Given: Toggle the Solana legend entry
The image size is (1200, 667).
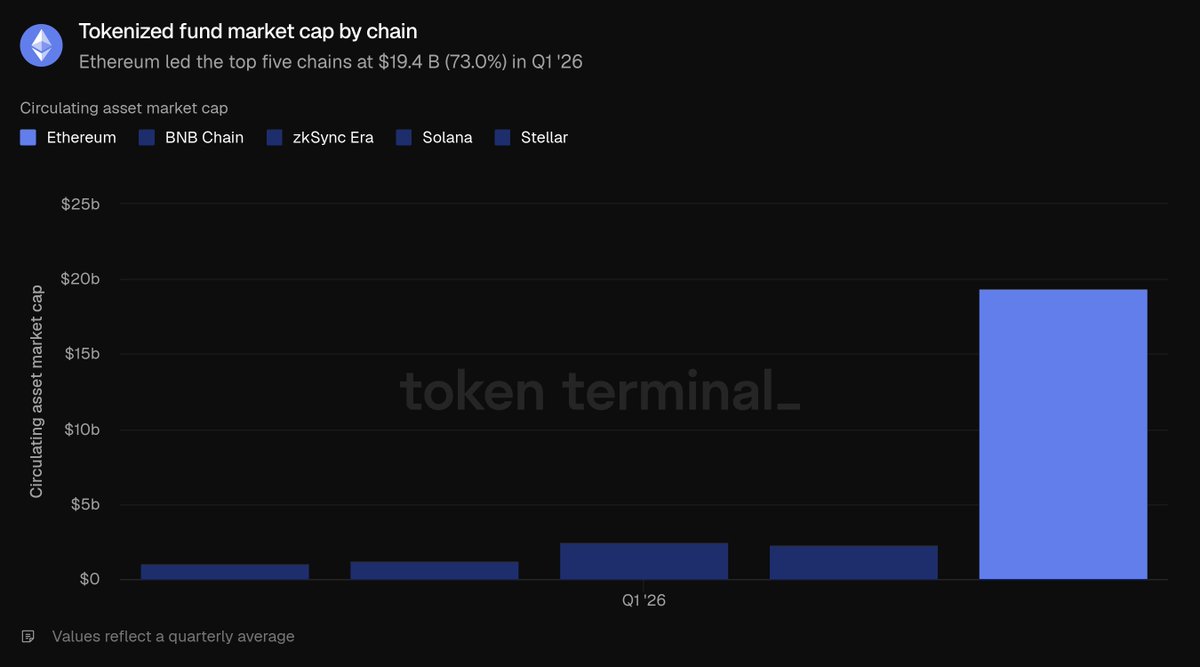Looking at the screenshot, I should coord(434,138).
